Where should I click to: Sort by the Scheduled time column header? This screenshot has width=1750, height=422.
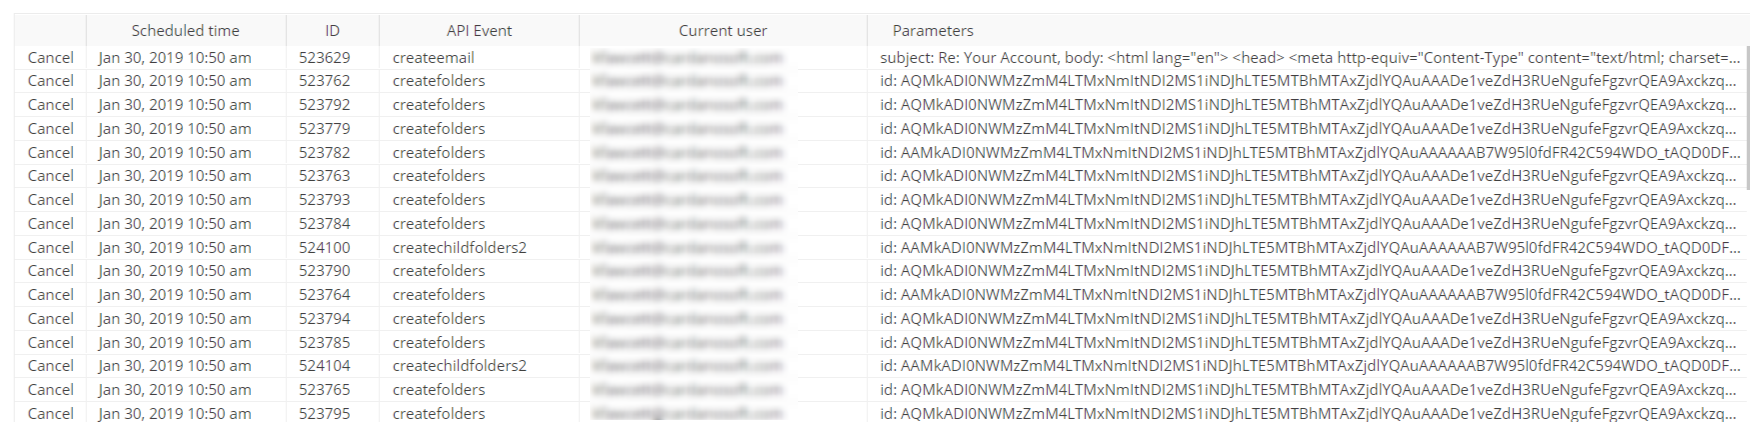click(185, 31)
